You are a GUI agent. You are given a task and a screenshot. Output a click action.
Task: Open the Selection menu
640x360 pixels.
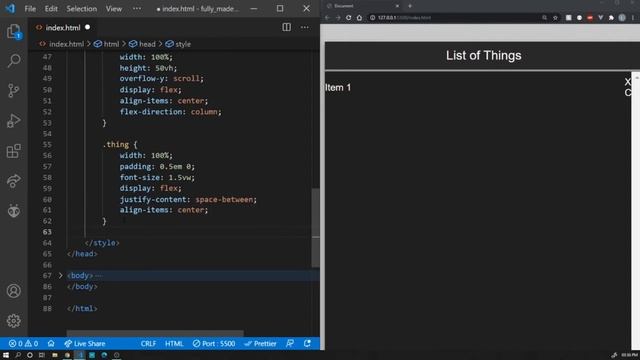click(82, 9)
